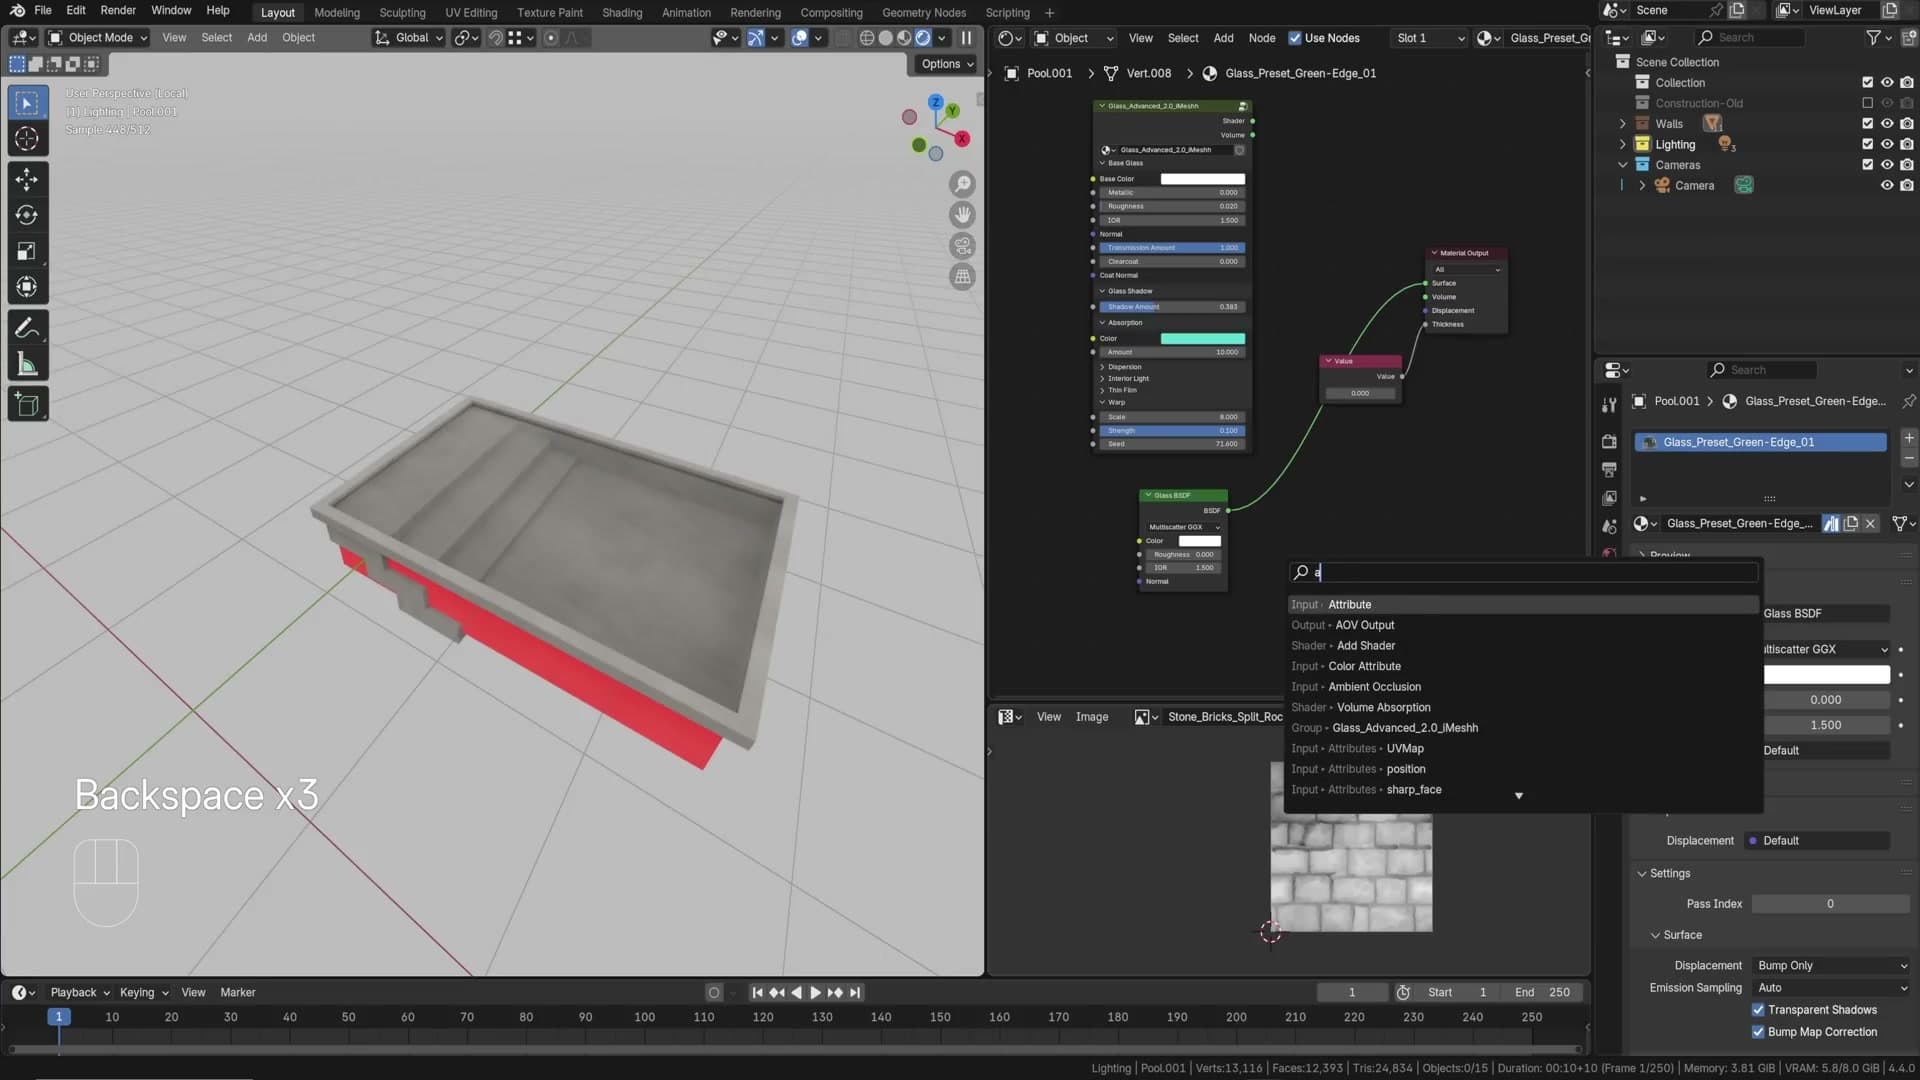The image size is (1920, 1080).
Task: Toggle camera view icon in viewport
Action: tap(962, 246)
